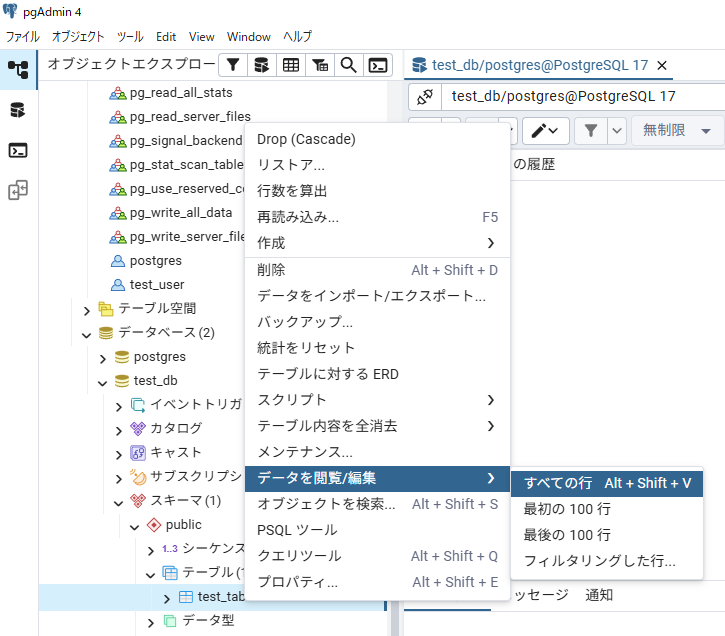Expand the test table row chevron
The height and width of the screenshot is (636, 725).
point(166,599)
